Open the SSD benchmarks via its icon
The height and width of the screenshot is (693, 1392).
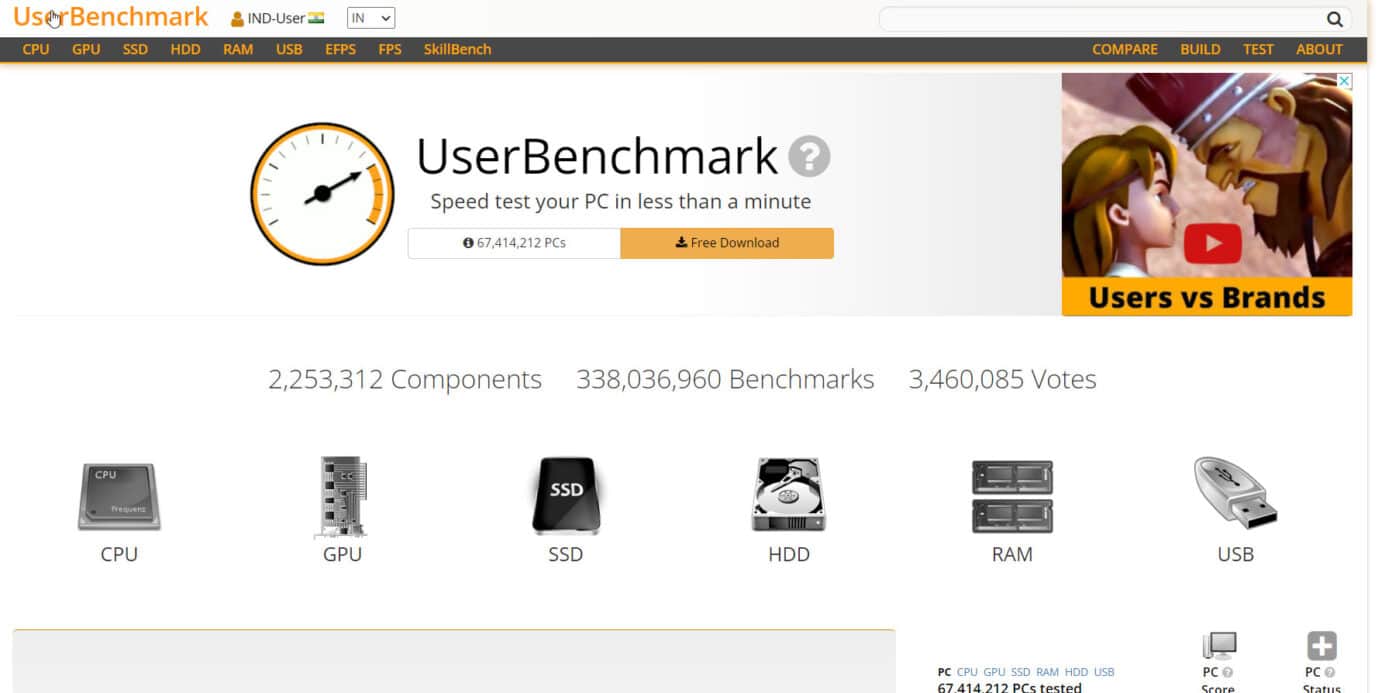[x=565, y=497]
